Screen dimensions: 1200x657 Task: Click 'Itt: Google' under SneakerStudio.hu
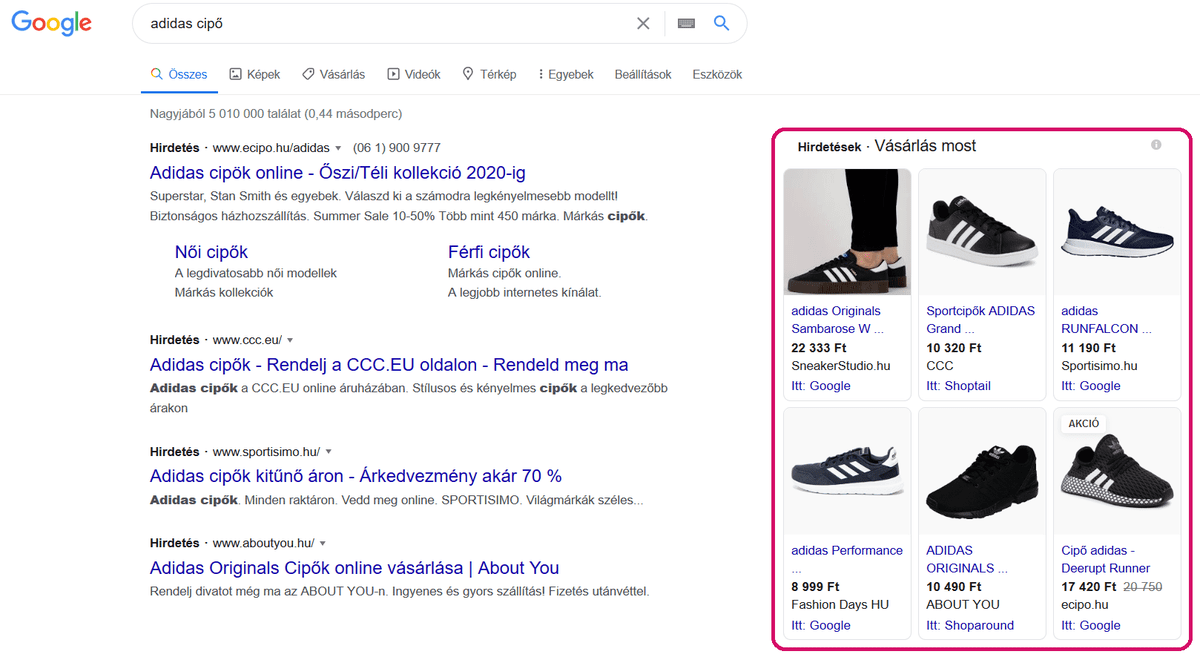(x=821, y=386)
